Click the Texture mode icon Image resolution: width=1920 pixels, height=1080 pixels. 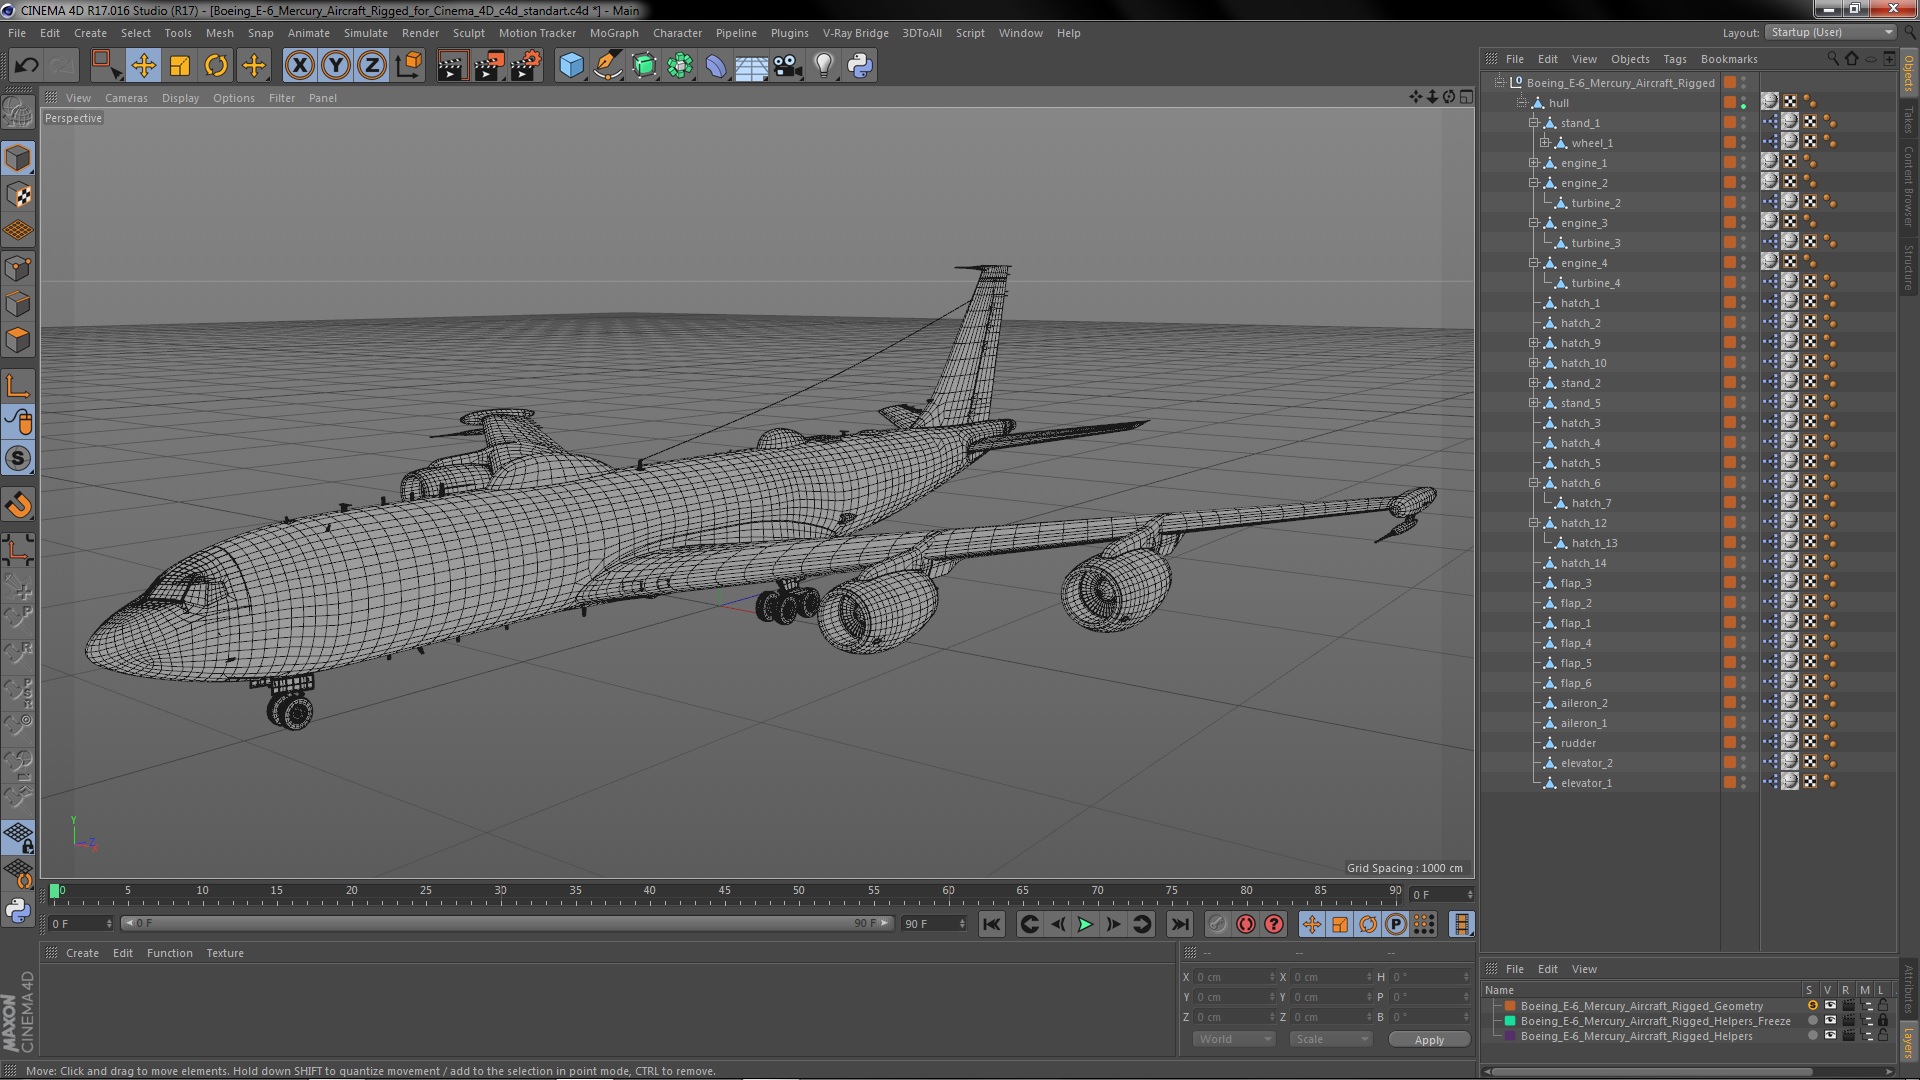tap(18, 195)
